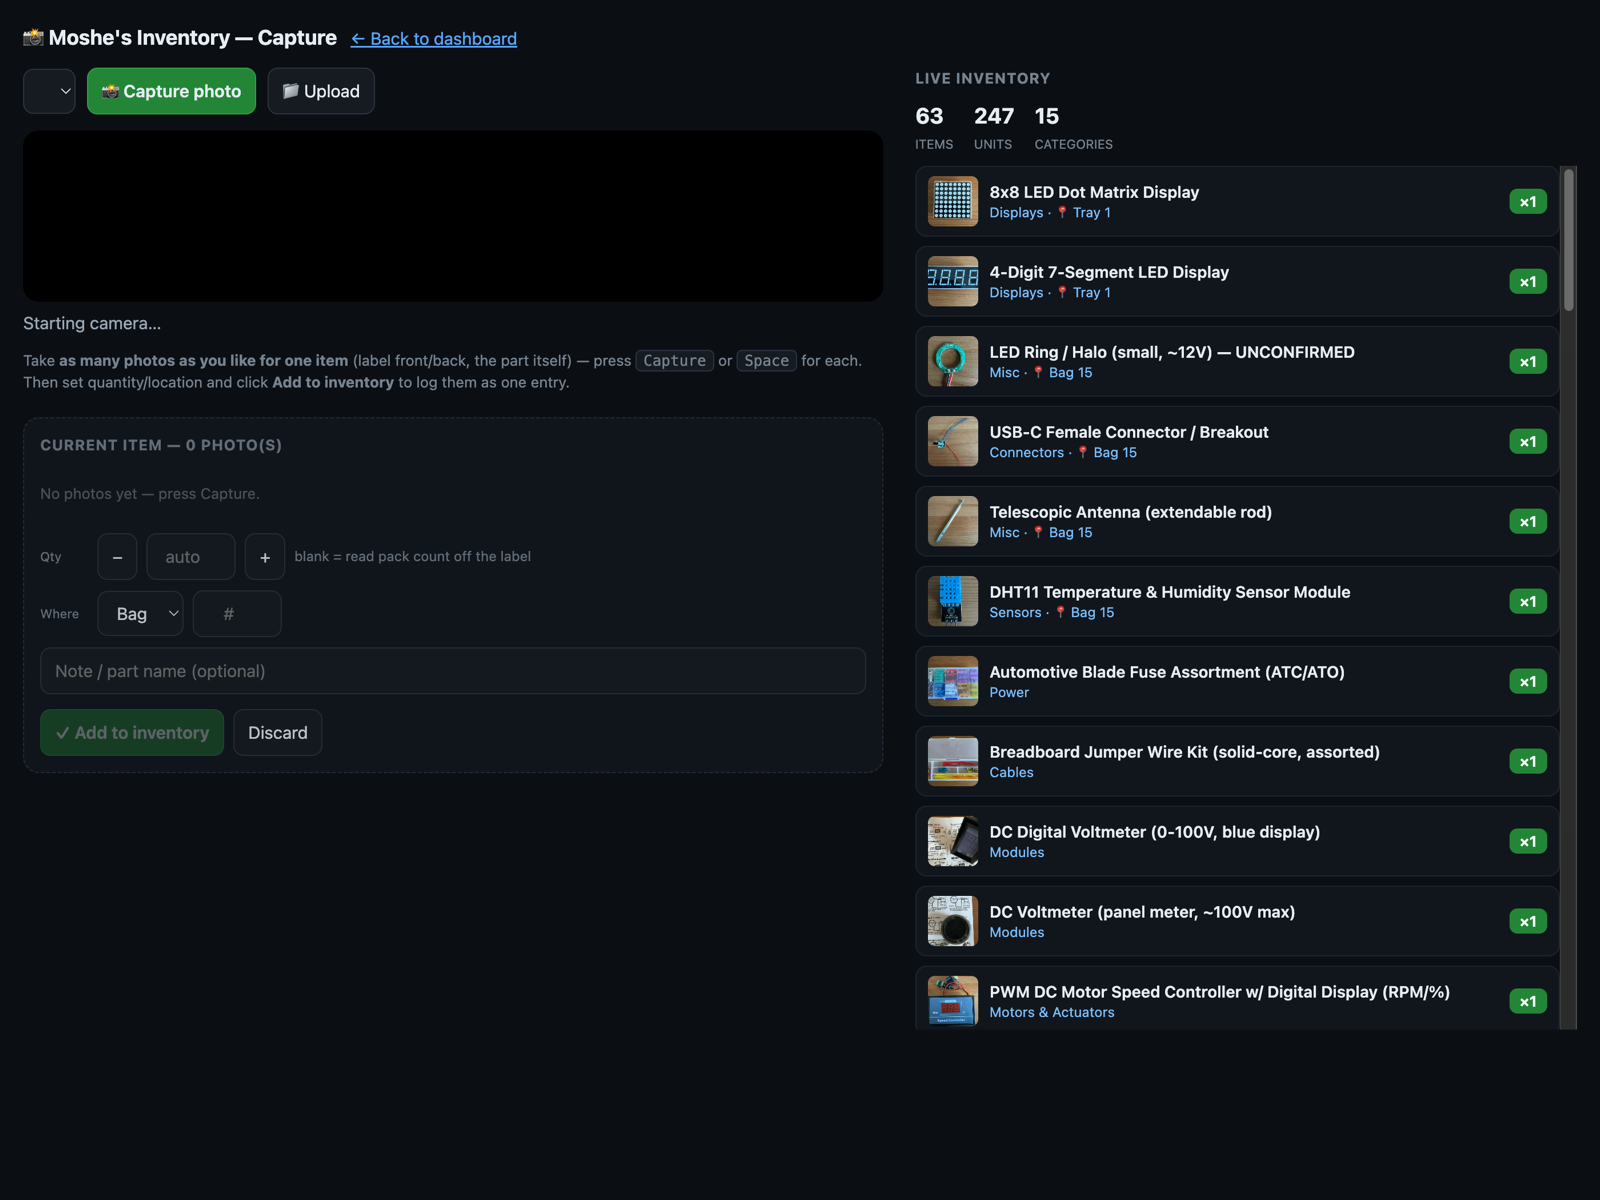The height and width of the screenshot is (1200, 1600).
Task: Click x1 badge on Automotive Blade Fuse Assortment
Action: click(x=1528, y=682)
